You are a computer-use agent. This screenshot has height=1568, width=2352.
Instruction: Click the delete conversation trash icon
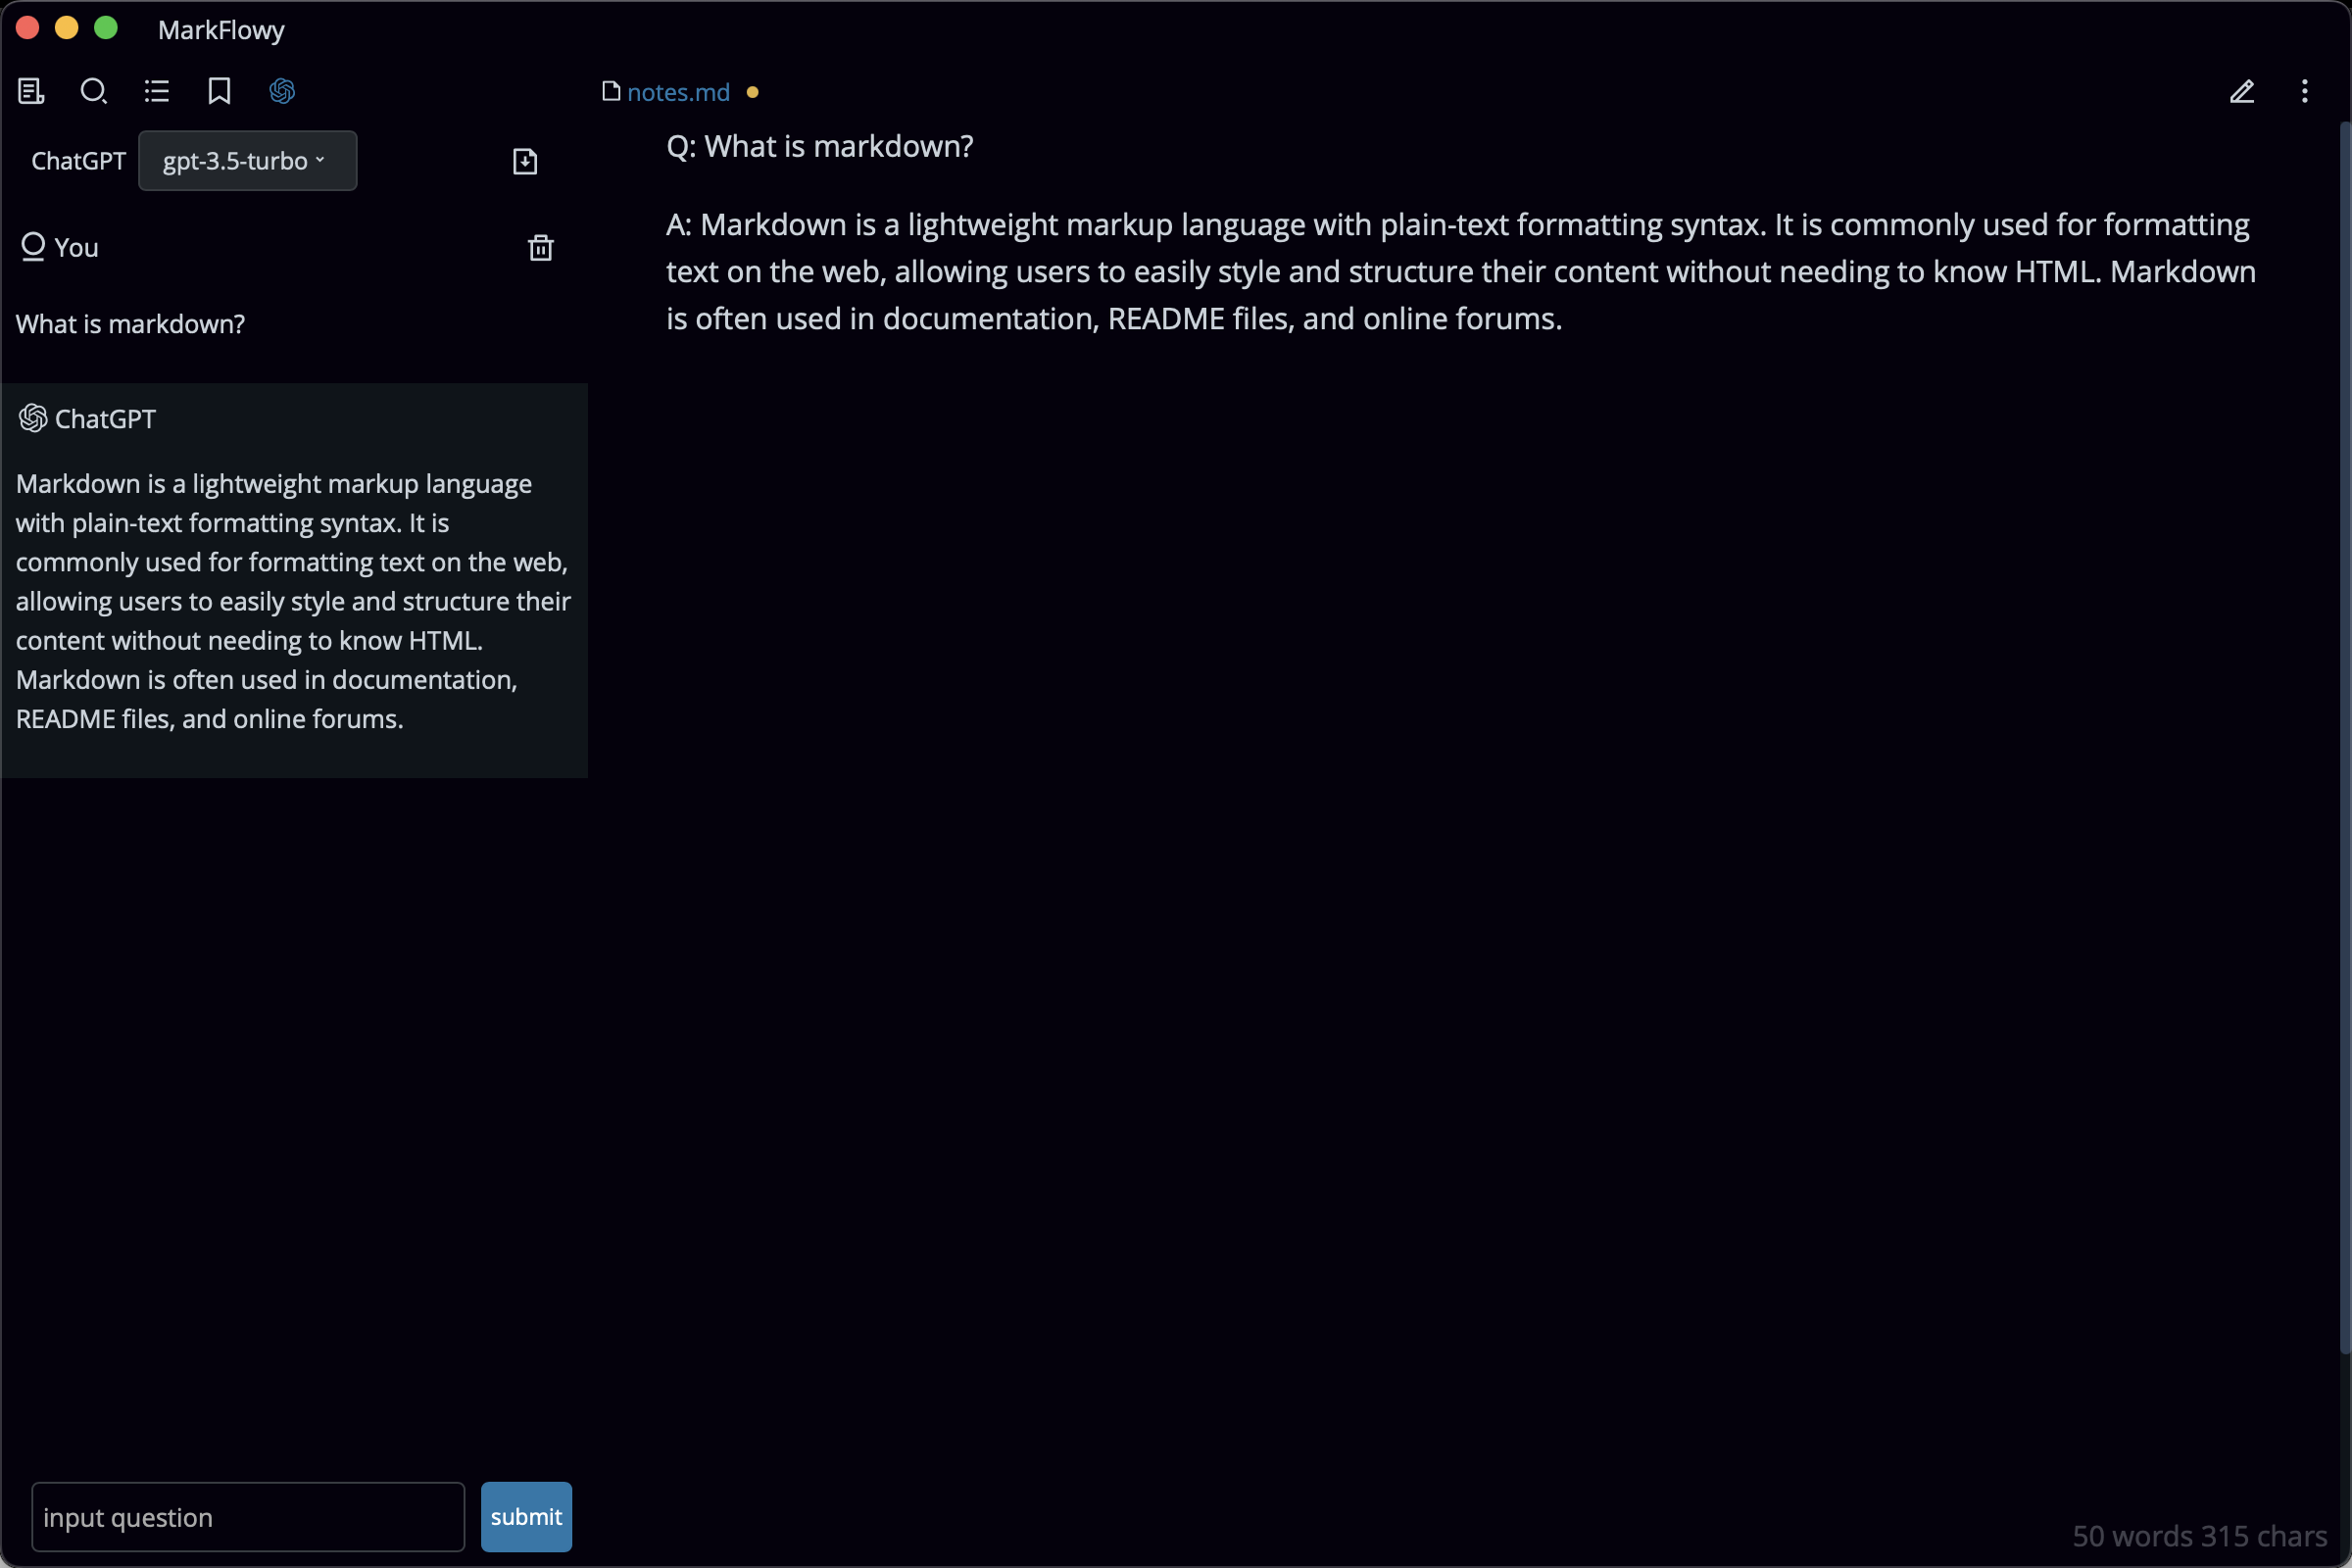tap(539, 247)
